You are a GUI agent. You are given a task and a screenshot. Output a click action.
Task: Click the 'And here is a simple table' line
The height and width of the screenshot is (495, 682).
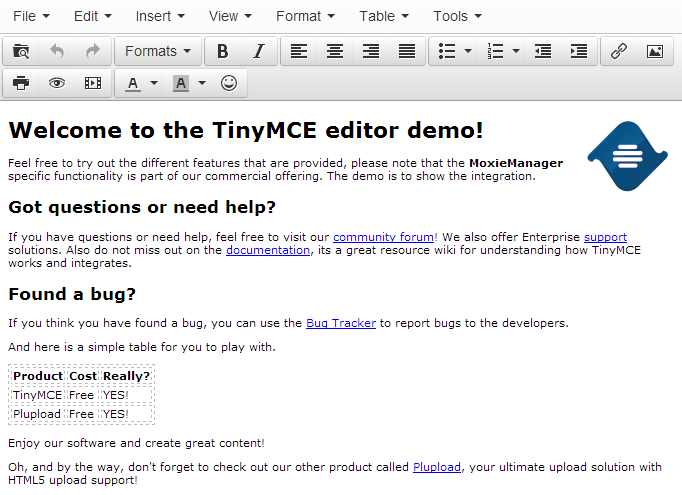[142, 347]
